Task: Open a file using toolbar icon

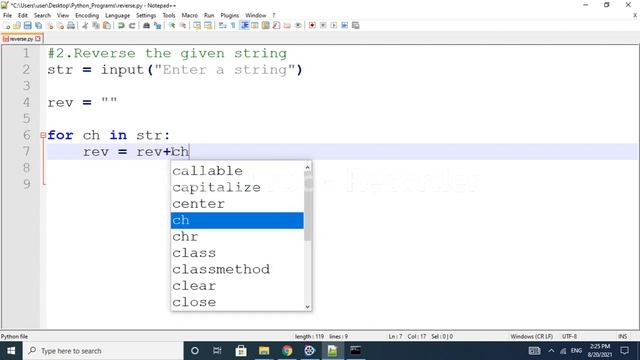Action: [x=17, y=25]
